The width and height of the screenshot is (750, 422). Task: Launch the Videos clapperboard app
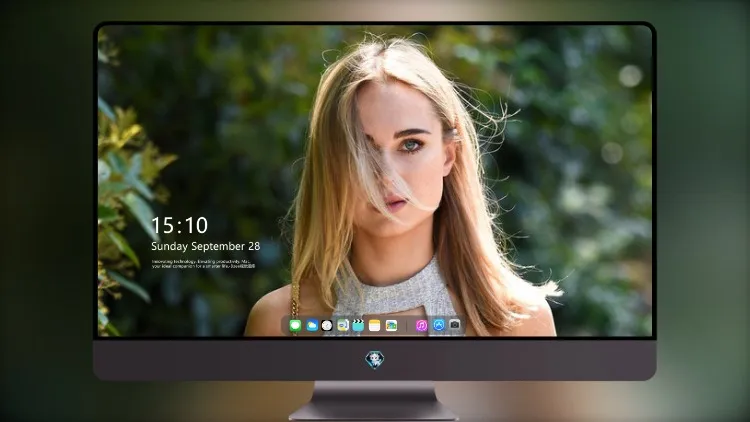pos(358,325)
